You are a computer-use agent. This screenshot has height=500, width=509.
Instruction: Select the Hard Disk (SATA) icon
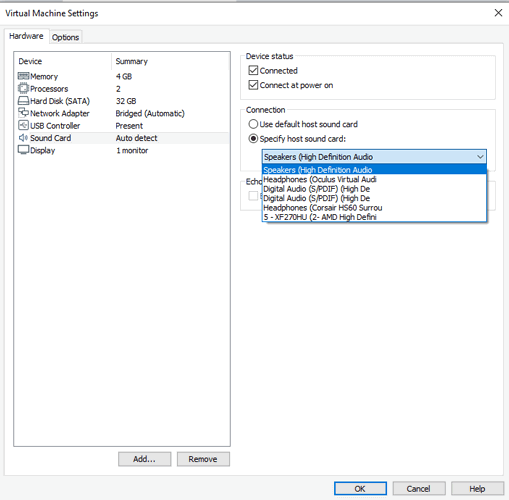click(23, 101)
